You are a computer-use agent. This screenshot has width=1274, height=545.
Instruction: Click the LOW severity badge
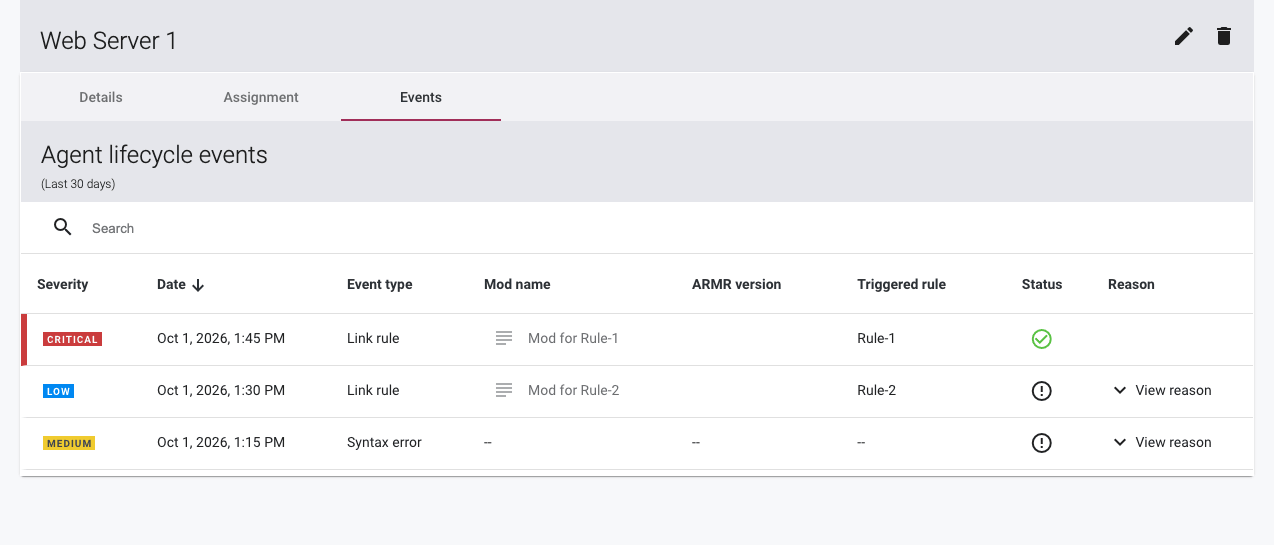58,391
